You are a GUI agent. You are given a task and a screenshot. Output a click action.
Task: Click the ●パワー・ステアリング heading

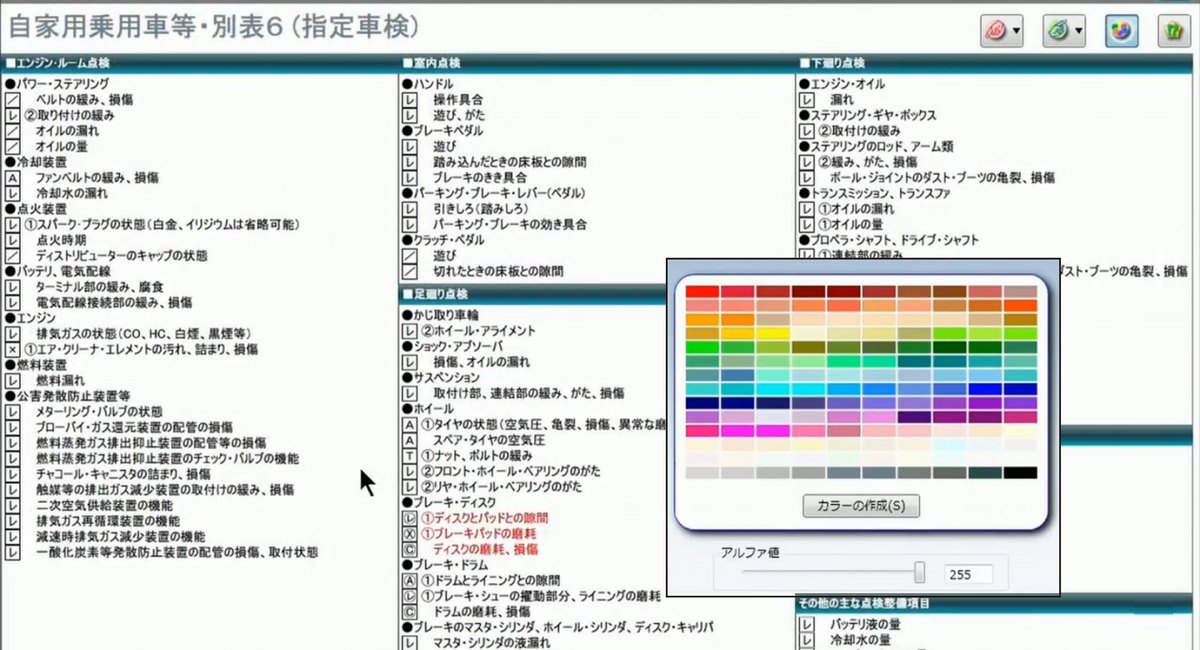point(57,84)
